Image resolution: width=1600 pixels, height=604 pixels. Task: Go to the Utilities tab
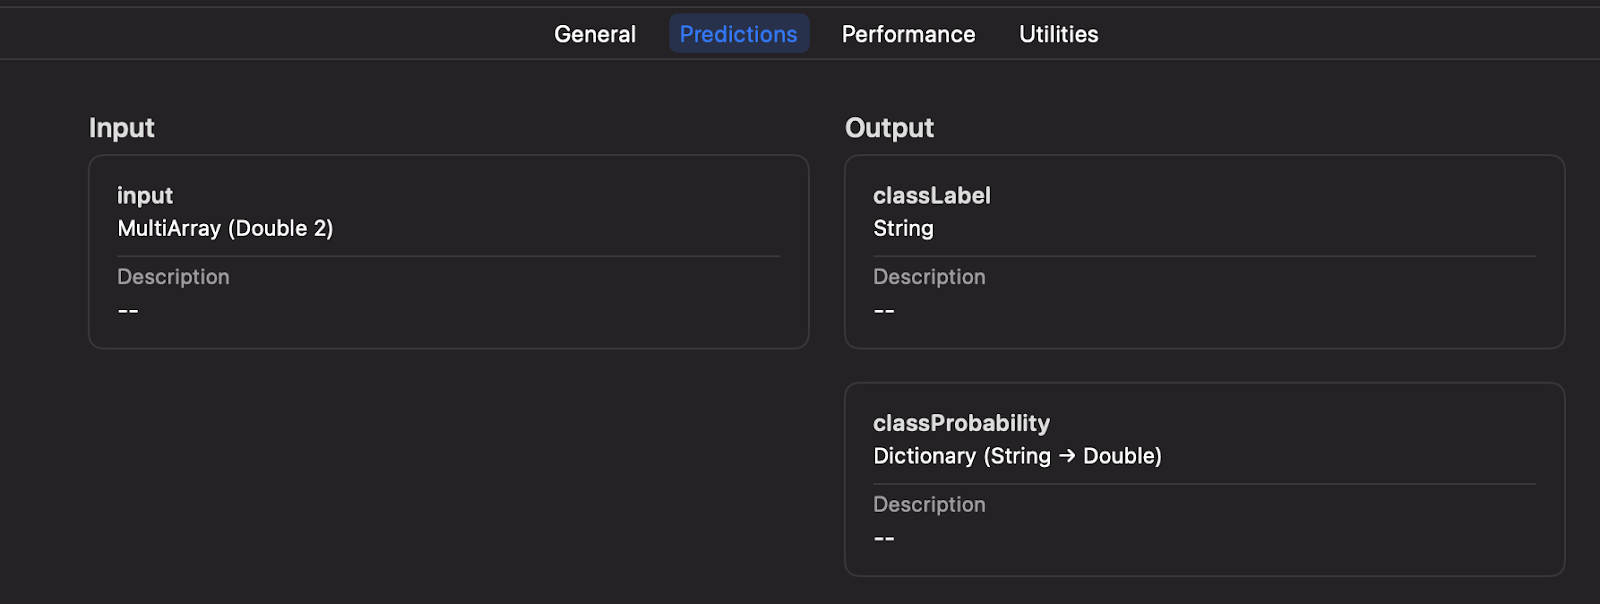[x=1058, y=34]
